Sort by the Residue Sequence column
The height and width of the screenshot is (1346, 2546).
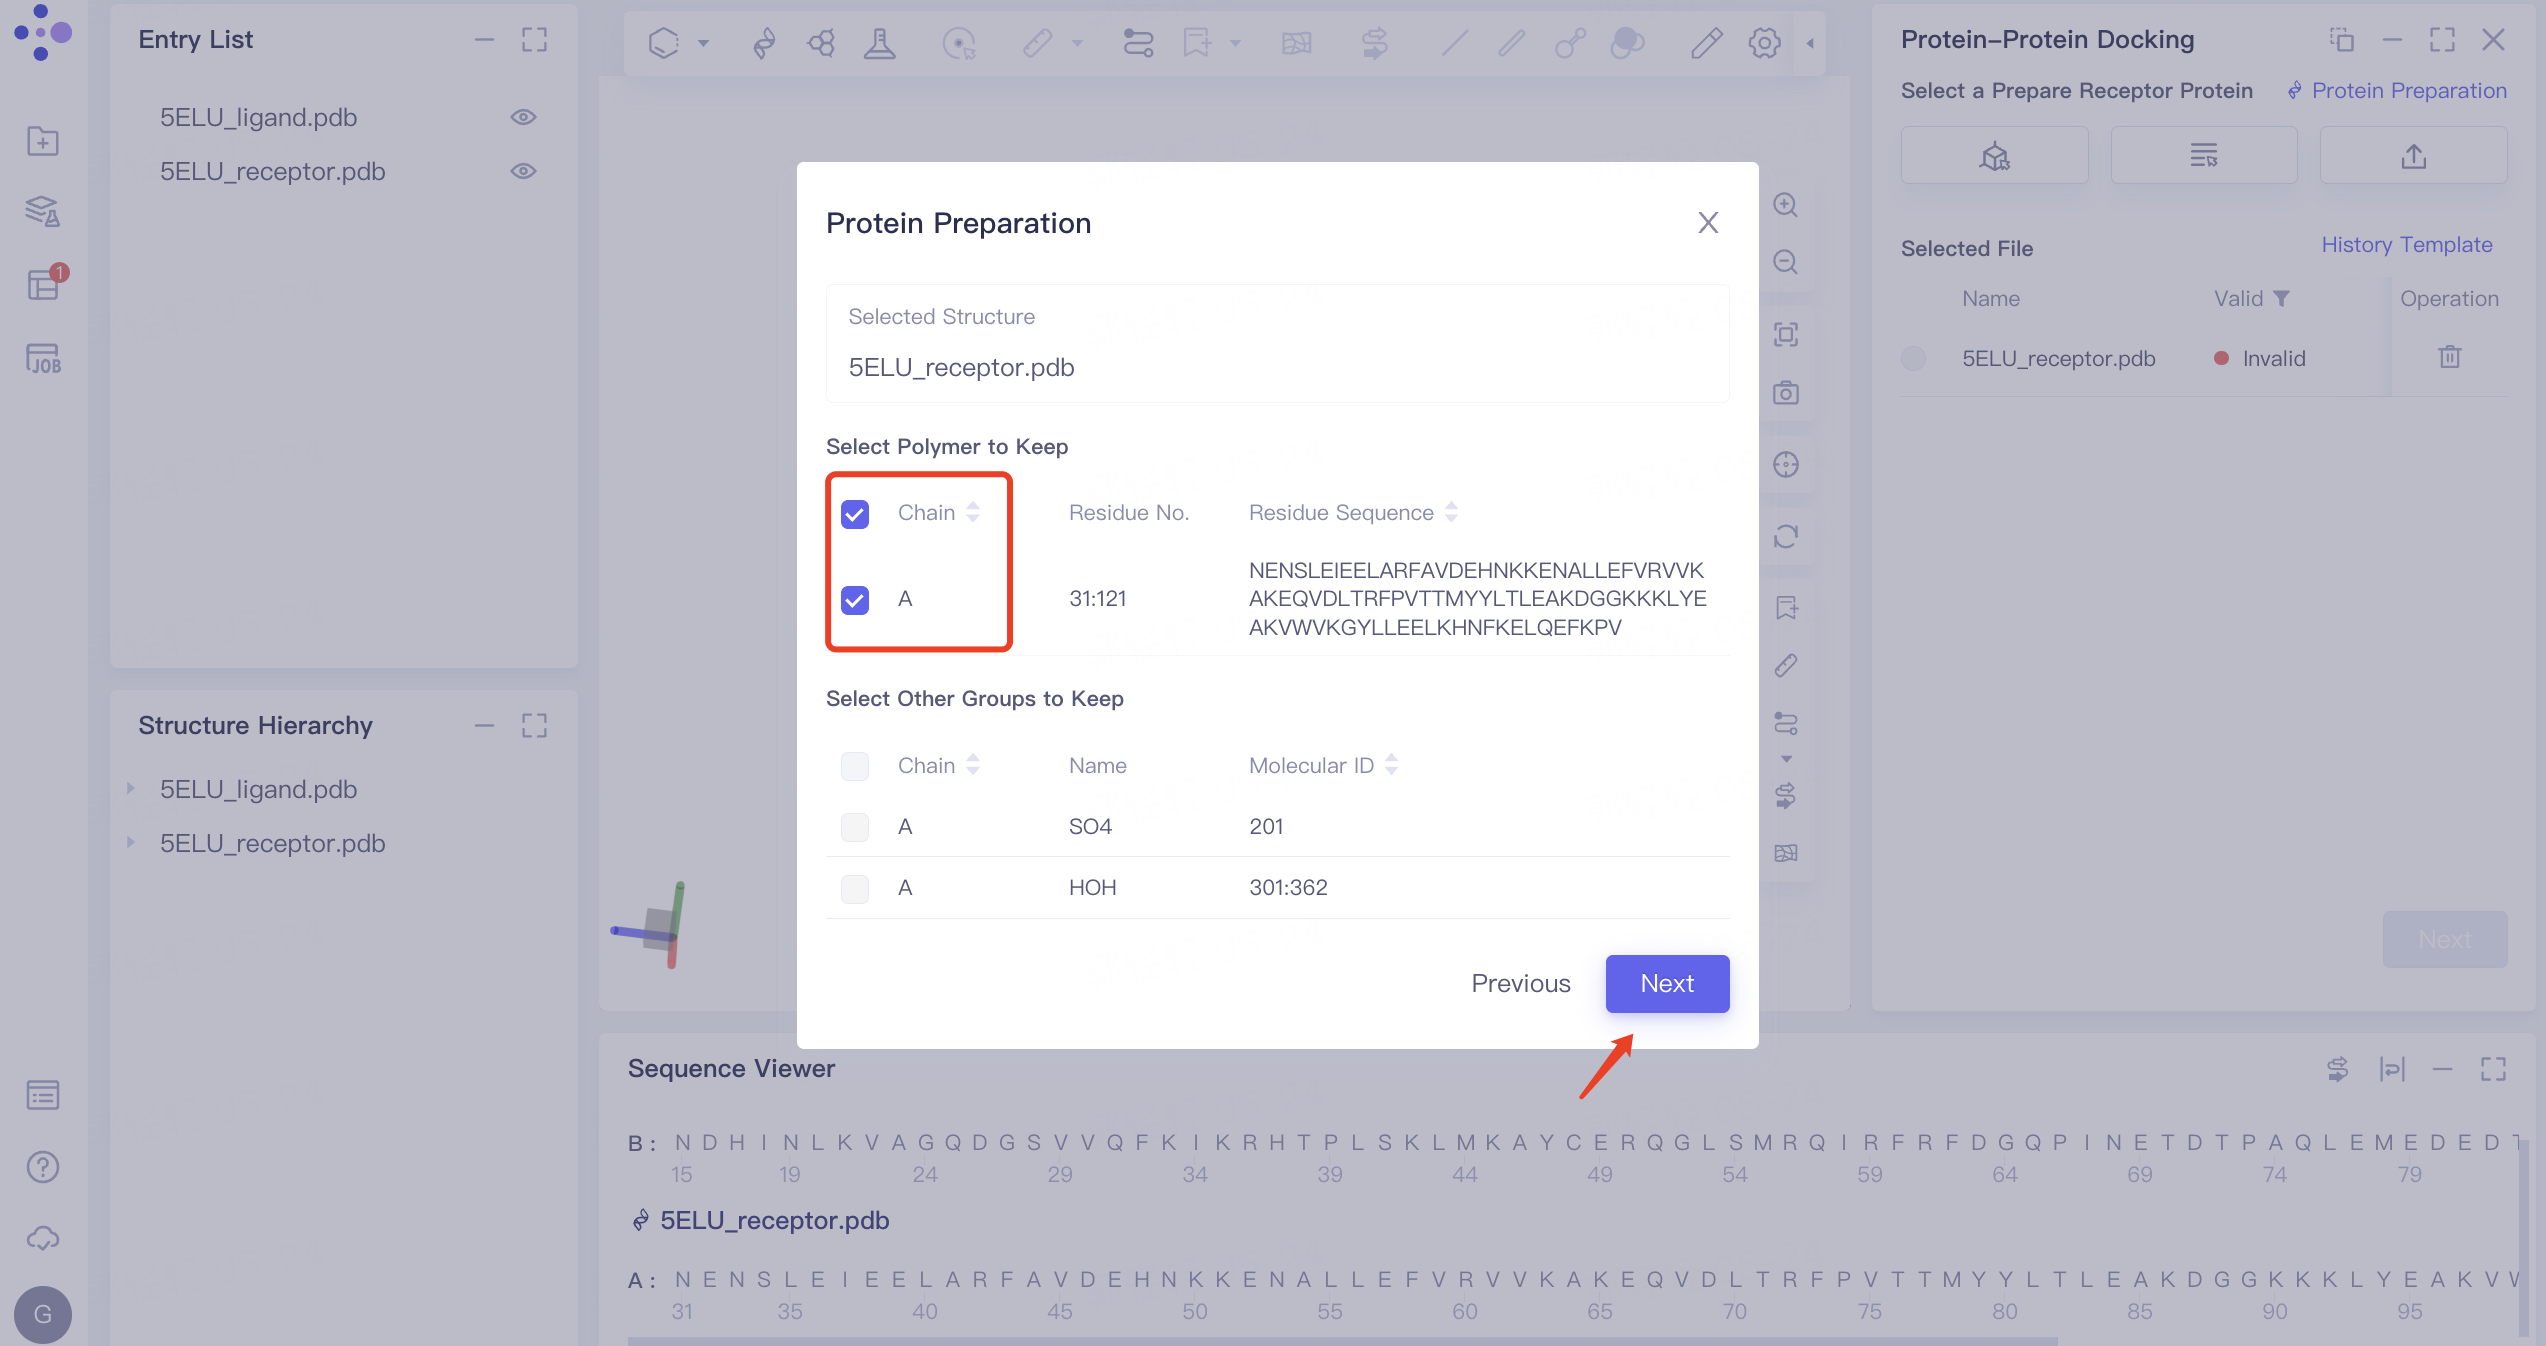[x=1452, y=512]
